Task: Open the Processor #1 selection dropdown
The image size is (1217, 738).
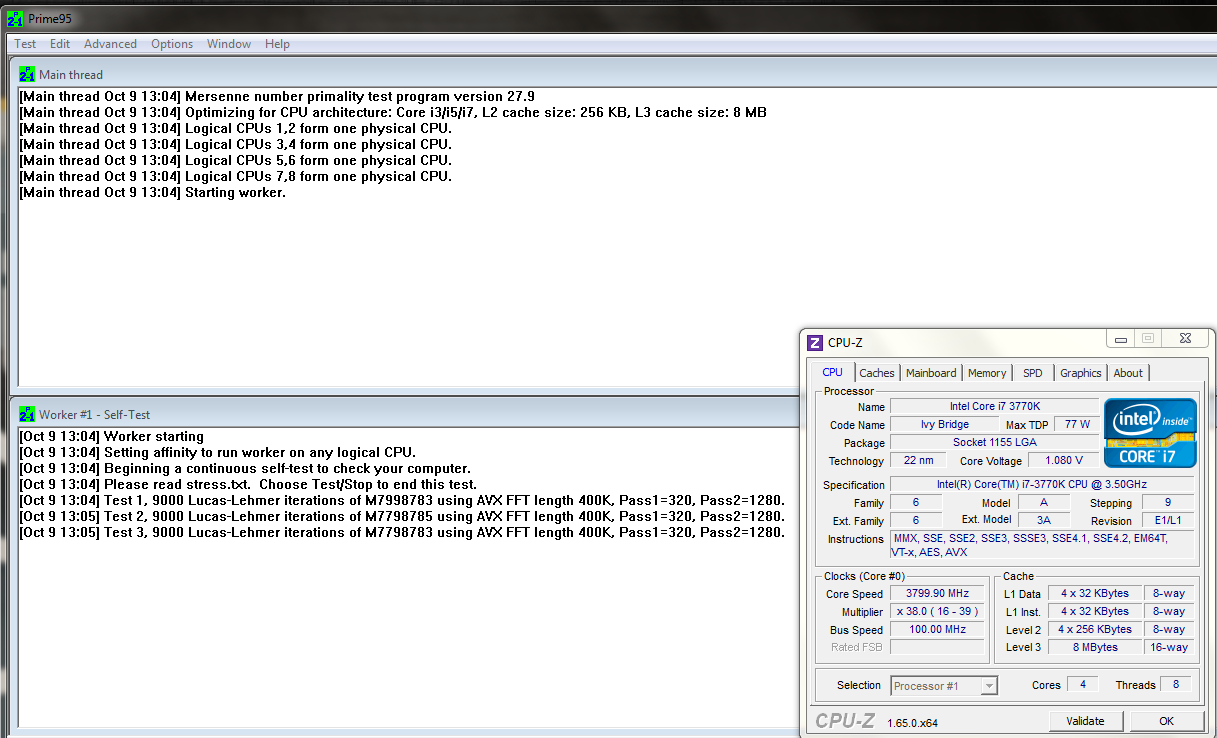Action: click(944, 686)
